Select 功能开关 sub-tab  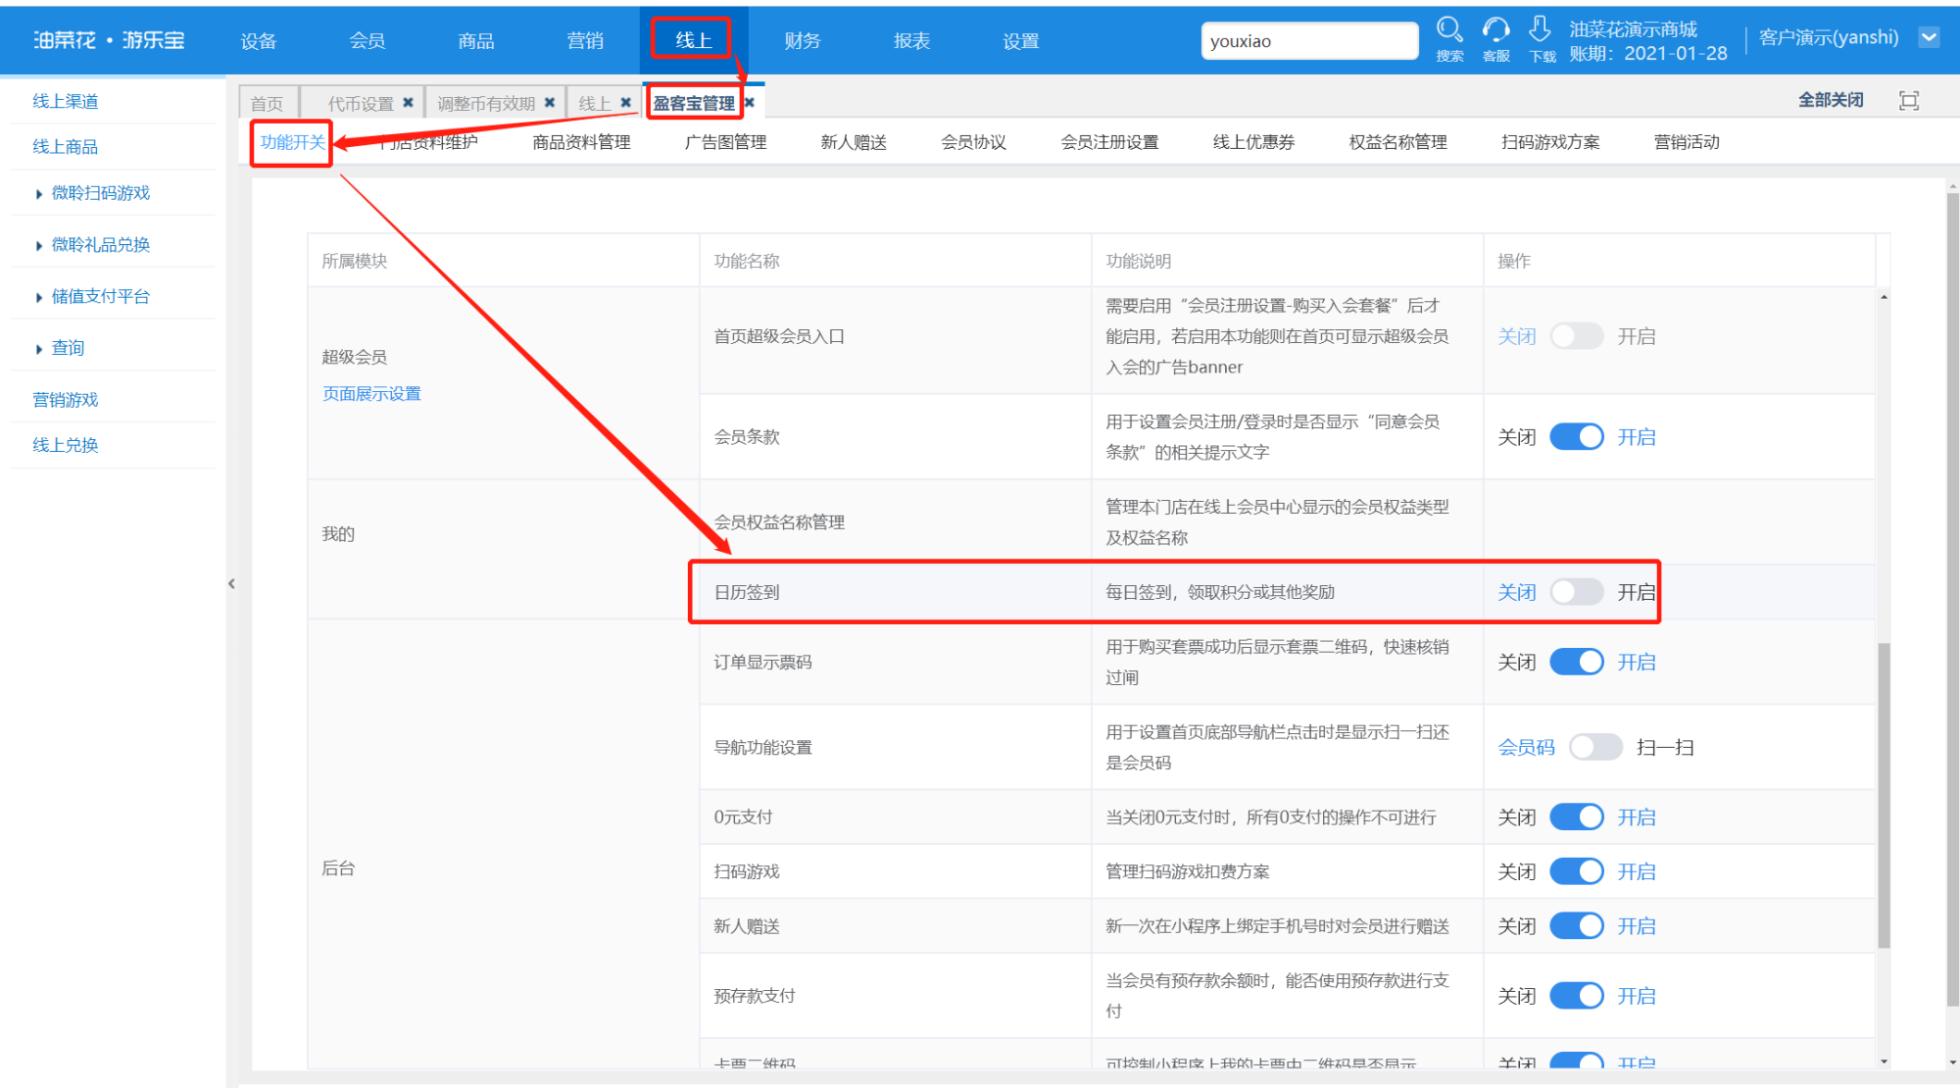(x=293, y=142)
